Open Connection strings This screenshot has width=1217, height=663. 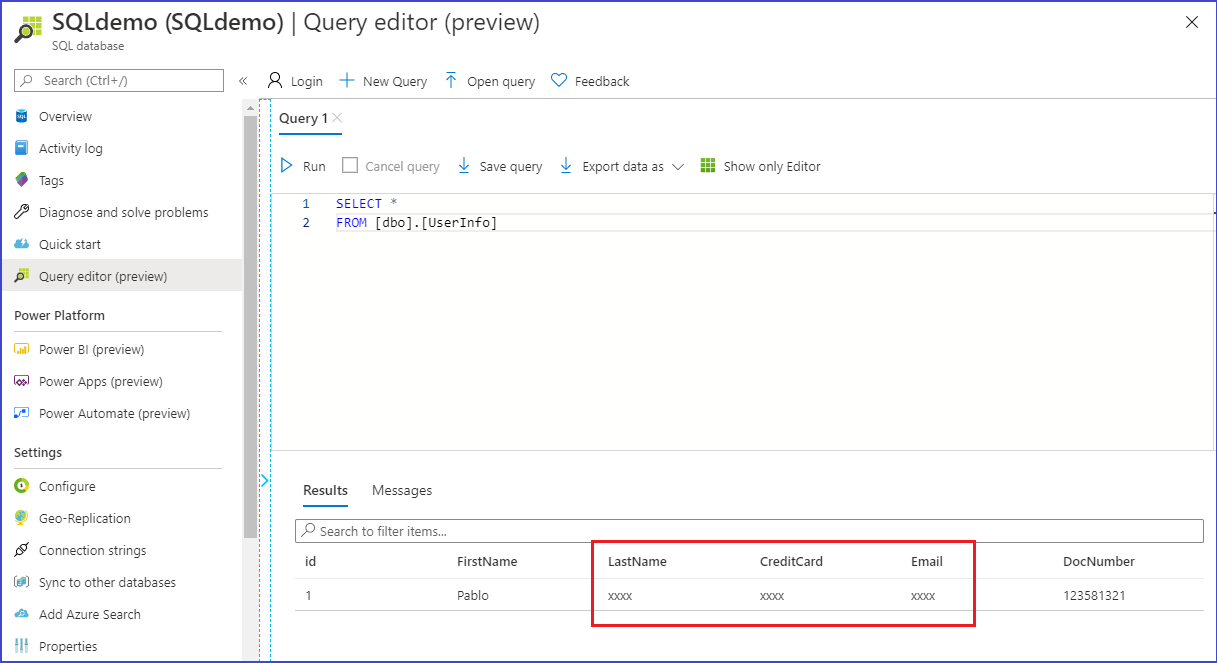[x=93, y=550]
